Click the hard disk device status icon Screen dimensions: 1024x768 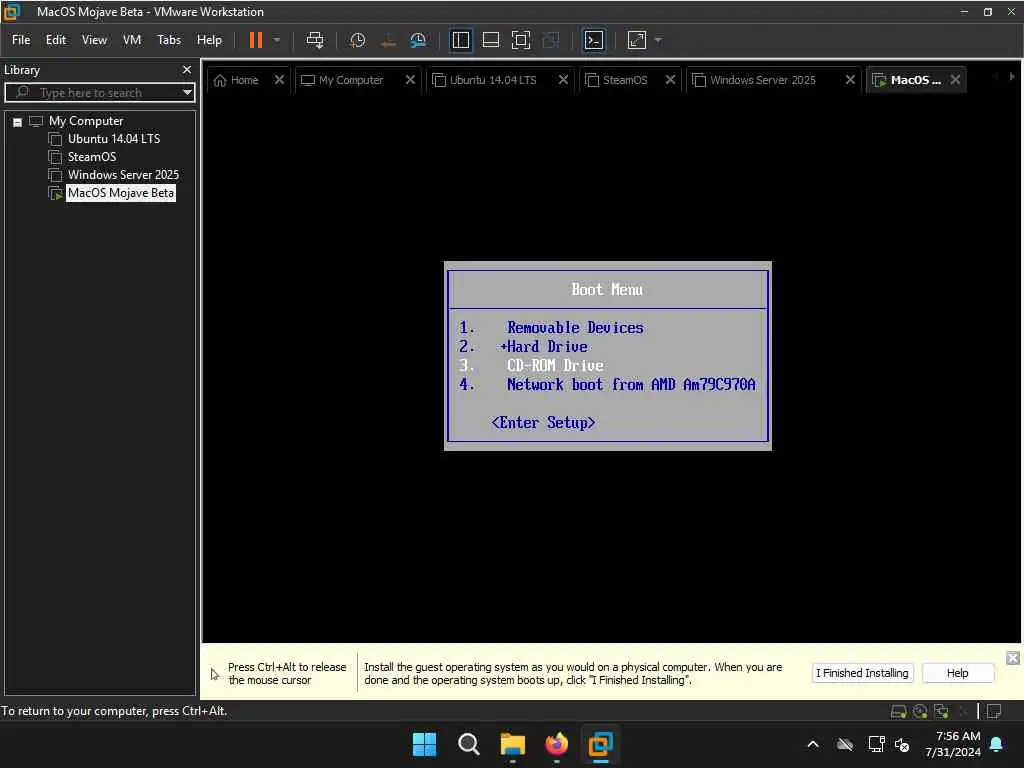[x=899, y=711]
